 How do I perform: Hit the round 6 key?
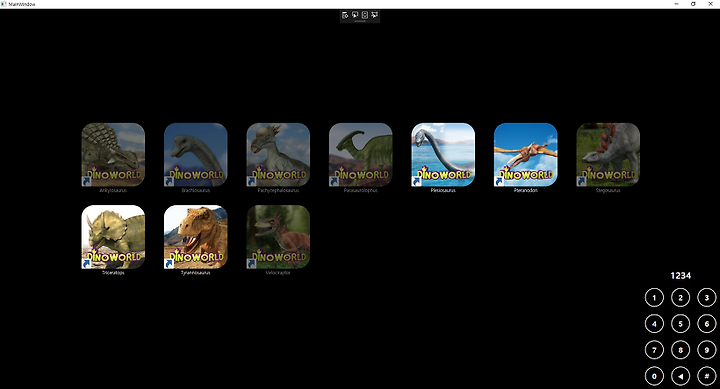[x=707, y=324]
